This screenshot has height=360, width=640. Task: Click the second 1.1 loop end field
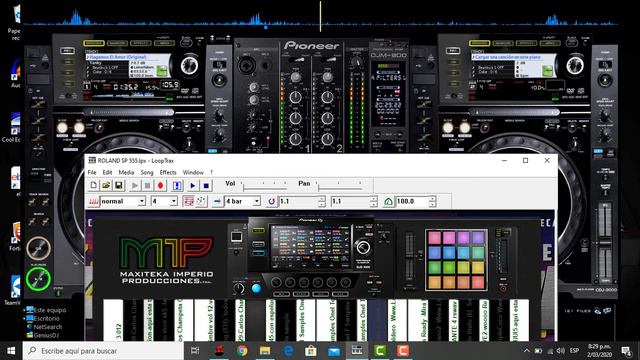click(x=350, y=201)
